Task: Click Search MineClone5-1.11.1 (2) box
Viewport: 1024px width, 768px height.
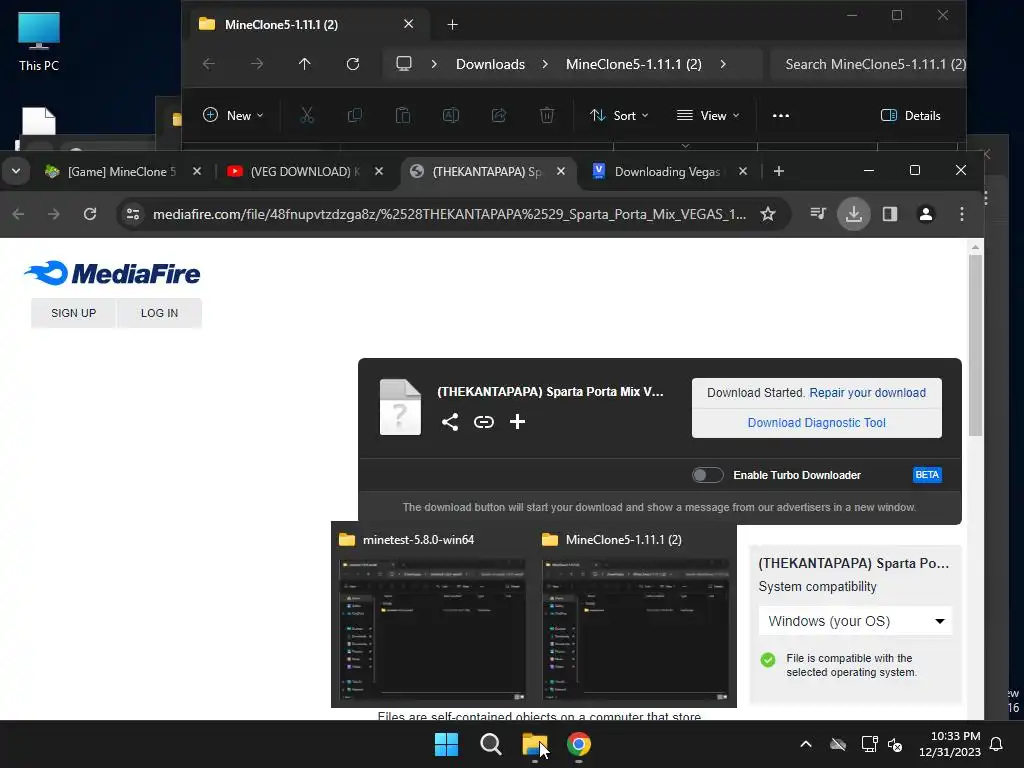Action: [x=867, y=64]
